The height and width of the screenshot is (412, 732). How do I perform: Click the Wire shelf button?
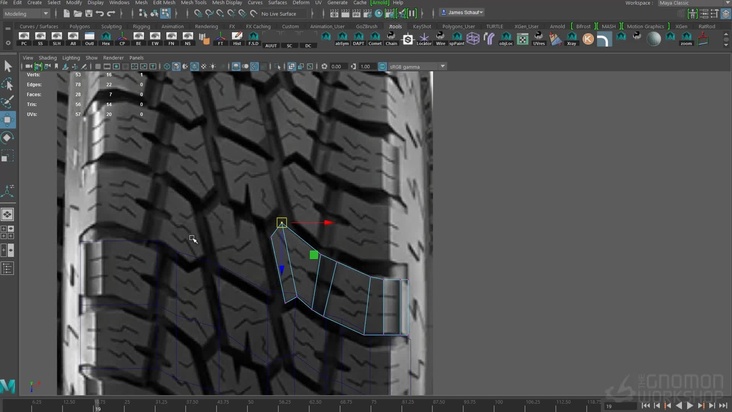[440, 38]
